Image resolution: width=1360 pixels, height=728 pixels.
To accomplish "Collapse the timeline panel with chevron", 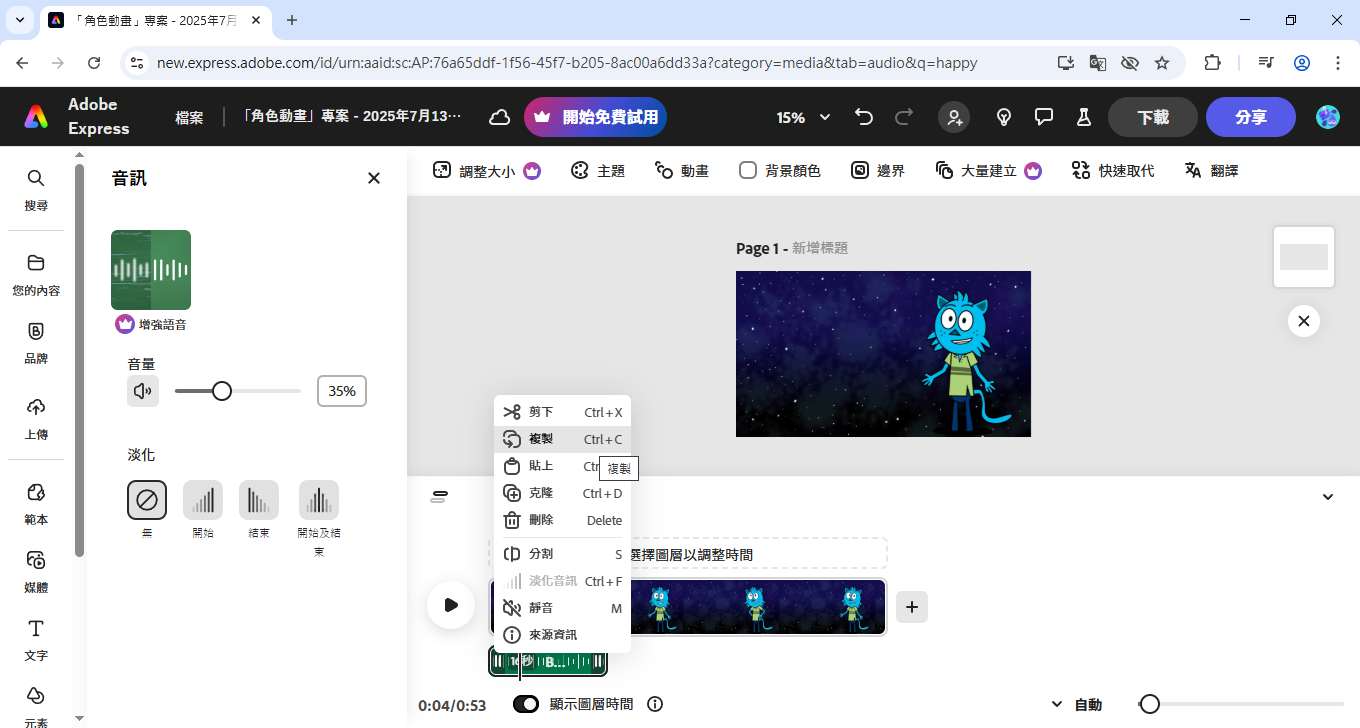I will point(1328,497).
